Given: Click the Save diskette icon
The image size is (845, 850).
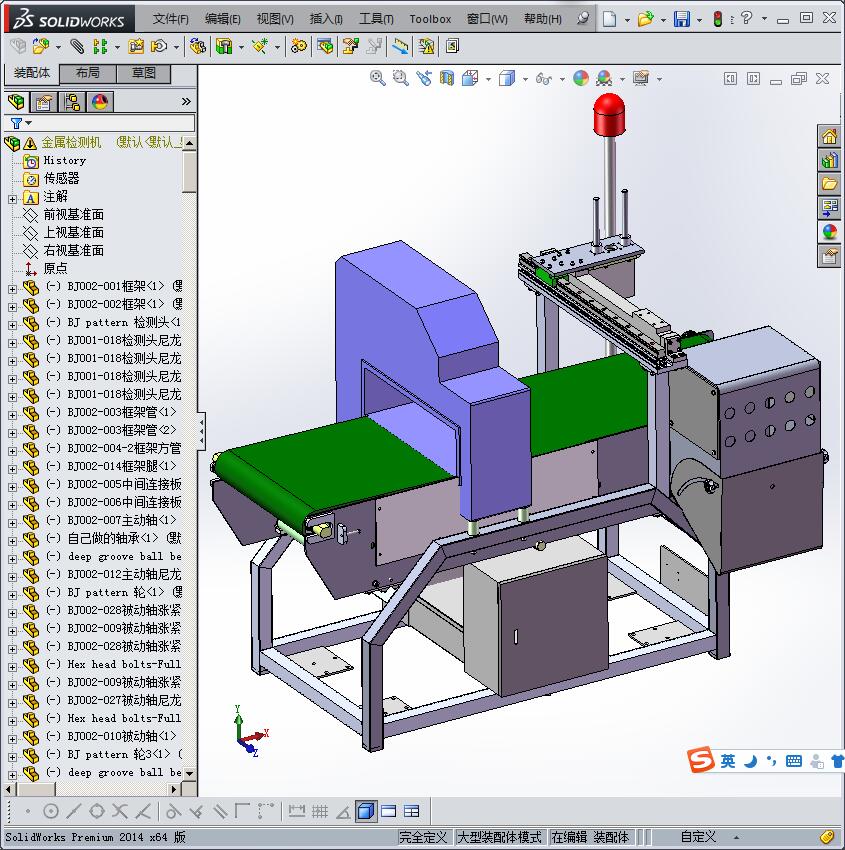Looking at the screenshot, I should 681,19.
